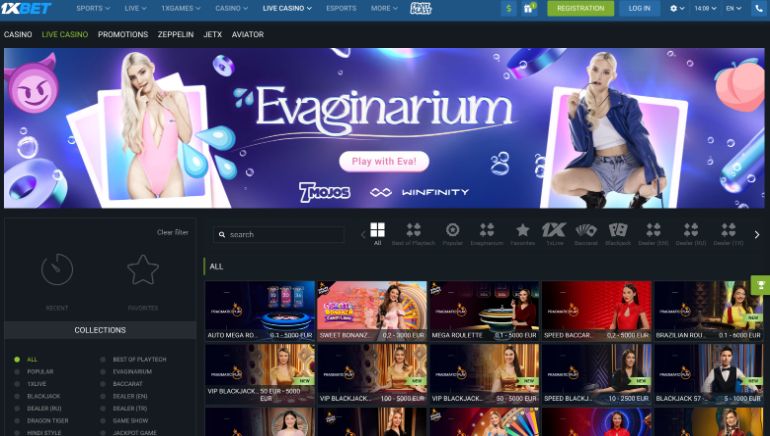Click the search input field
The image size is (770, 436).
[279, 235]
